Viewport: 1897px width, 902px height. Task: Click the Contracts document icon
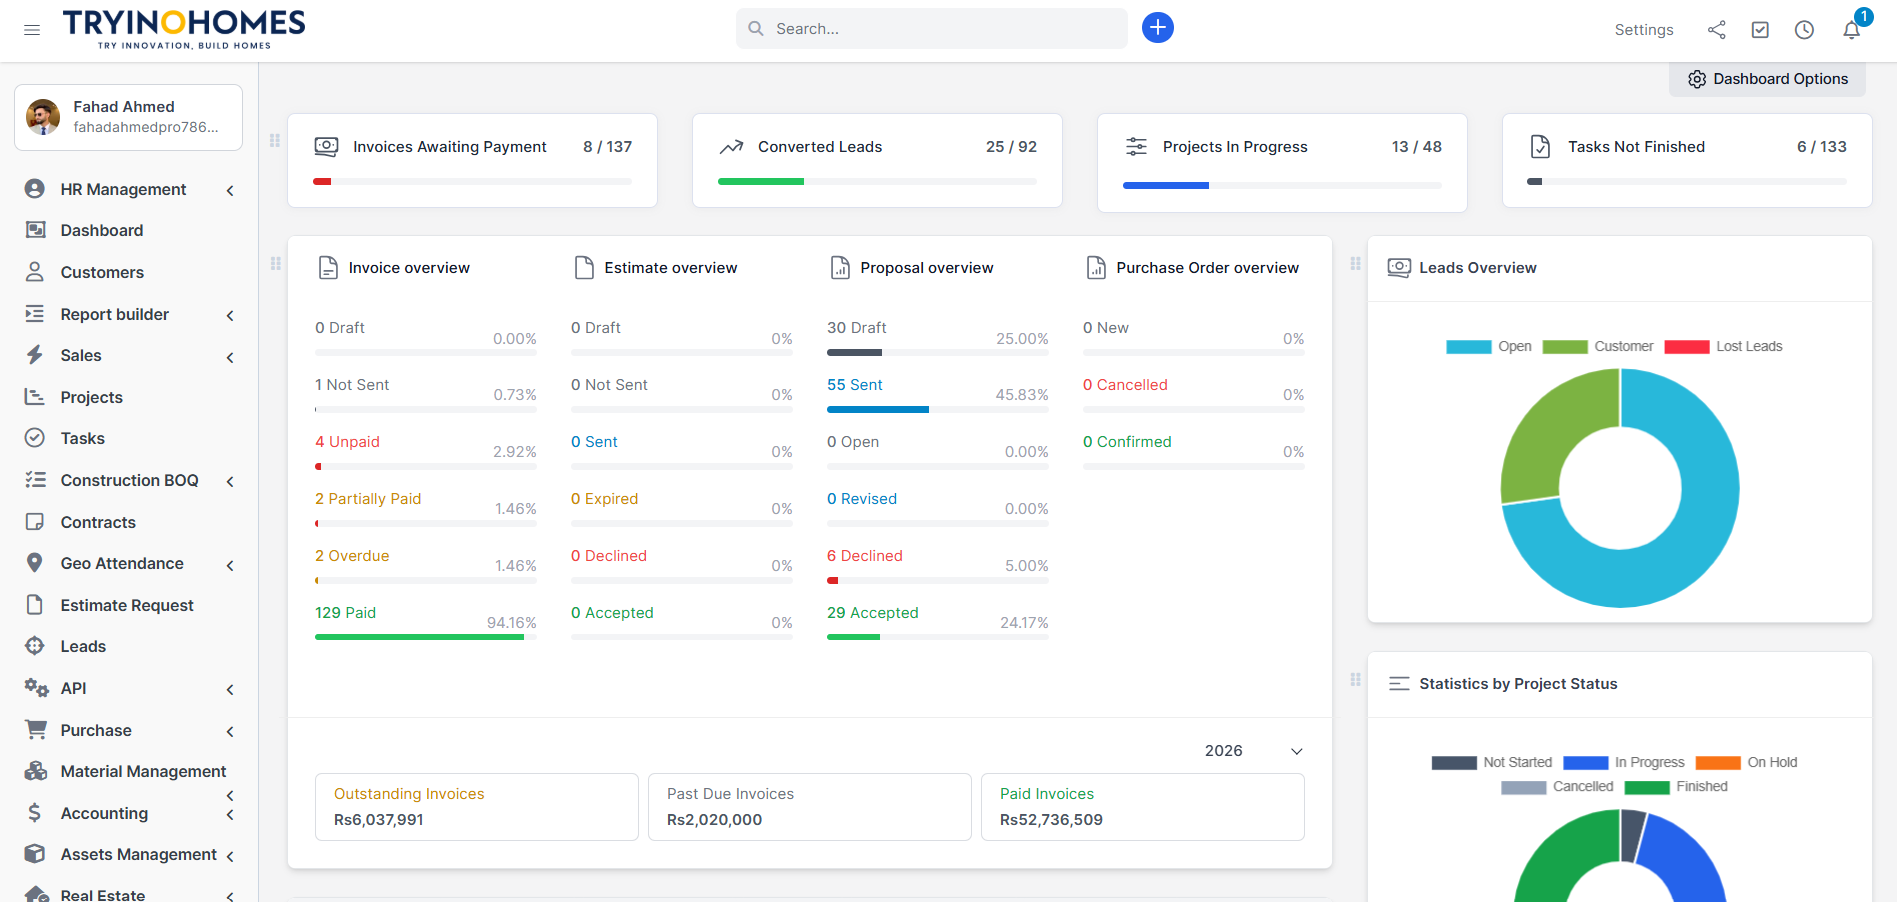(35, 522)
